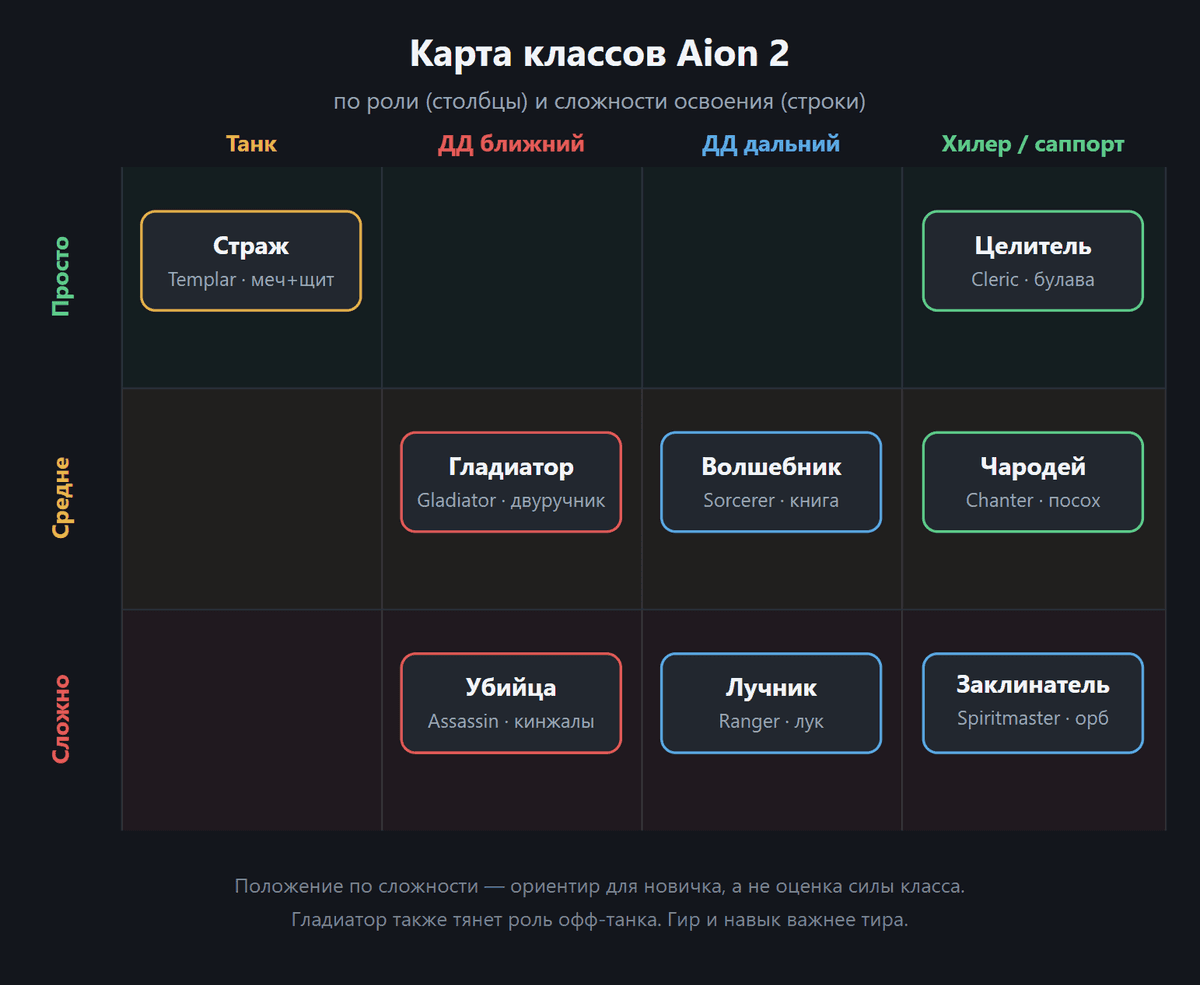Click the empty Танк / Сложно cell
Viewport: 1200px width, 985px height.
coord(251,720)
